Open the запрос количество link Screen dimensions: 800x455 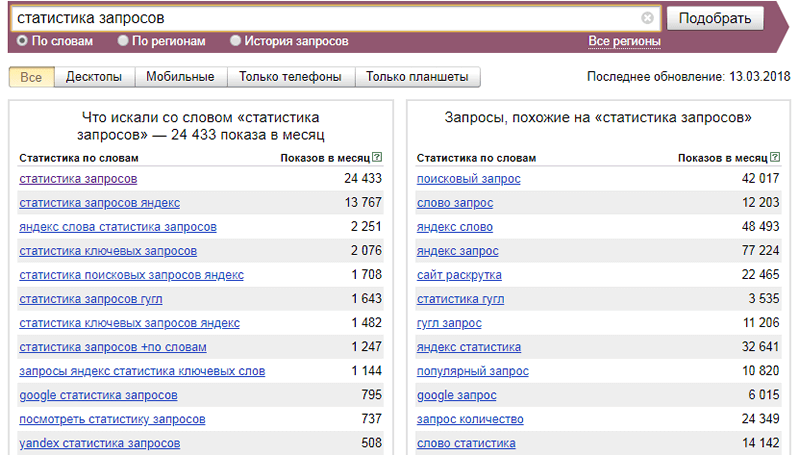(470, 419)
